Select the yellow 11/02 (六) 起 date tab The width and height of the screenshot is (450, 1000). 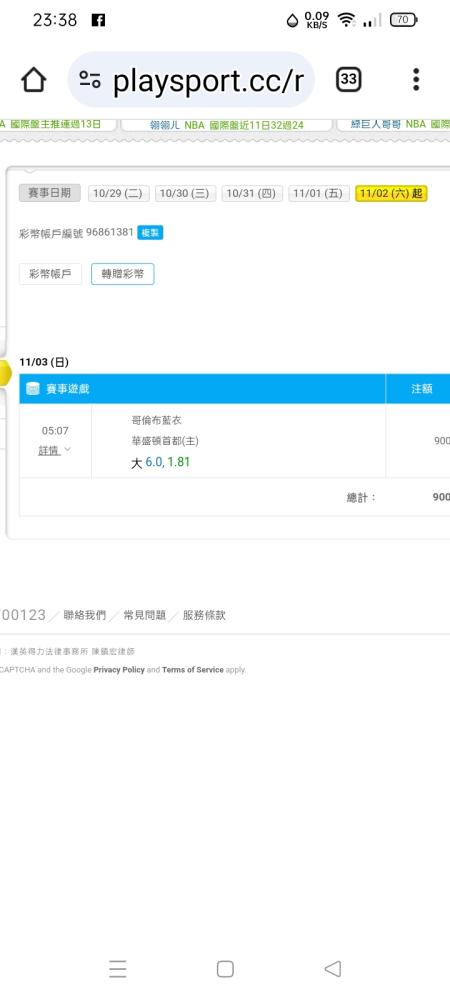(391, 193)
